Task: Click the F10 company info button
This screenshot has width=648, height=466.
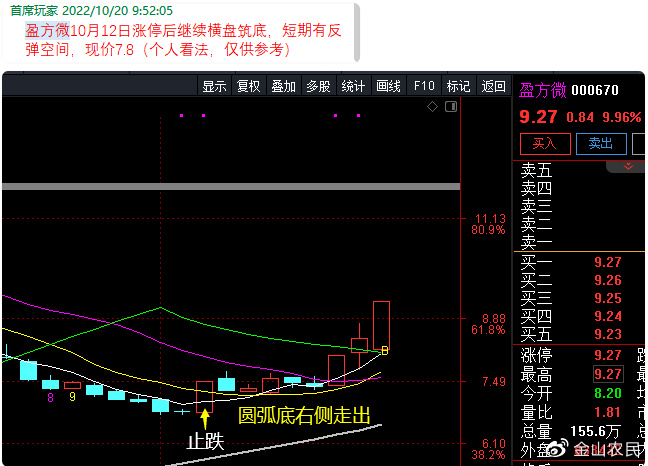Action: pos(424,86)
